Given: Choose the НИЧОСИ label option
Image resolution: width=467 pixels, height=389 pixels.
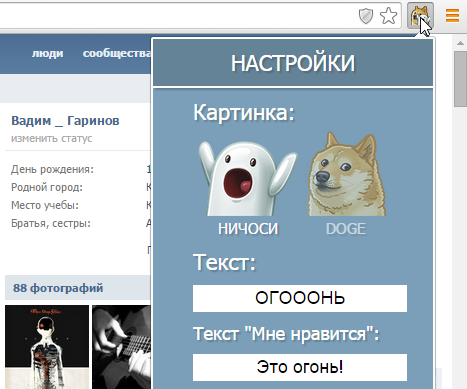Looking at the screenshot, I should [x=248, y=229].
